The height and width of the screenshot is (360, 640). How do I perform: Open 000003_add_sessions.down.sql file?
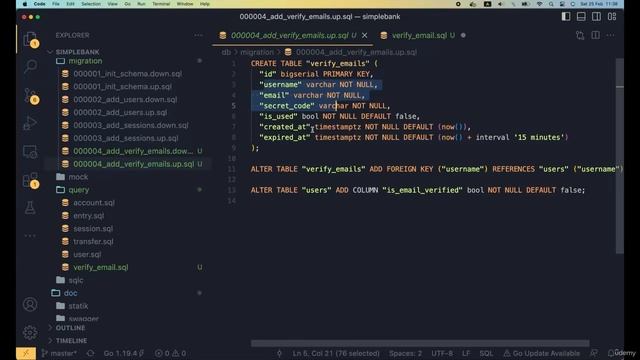point(131,125)
